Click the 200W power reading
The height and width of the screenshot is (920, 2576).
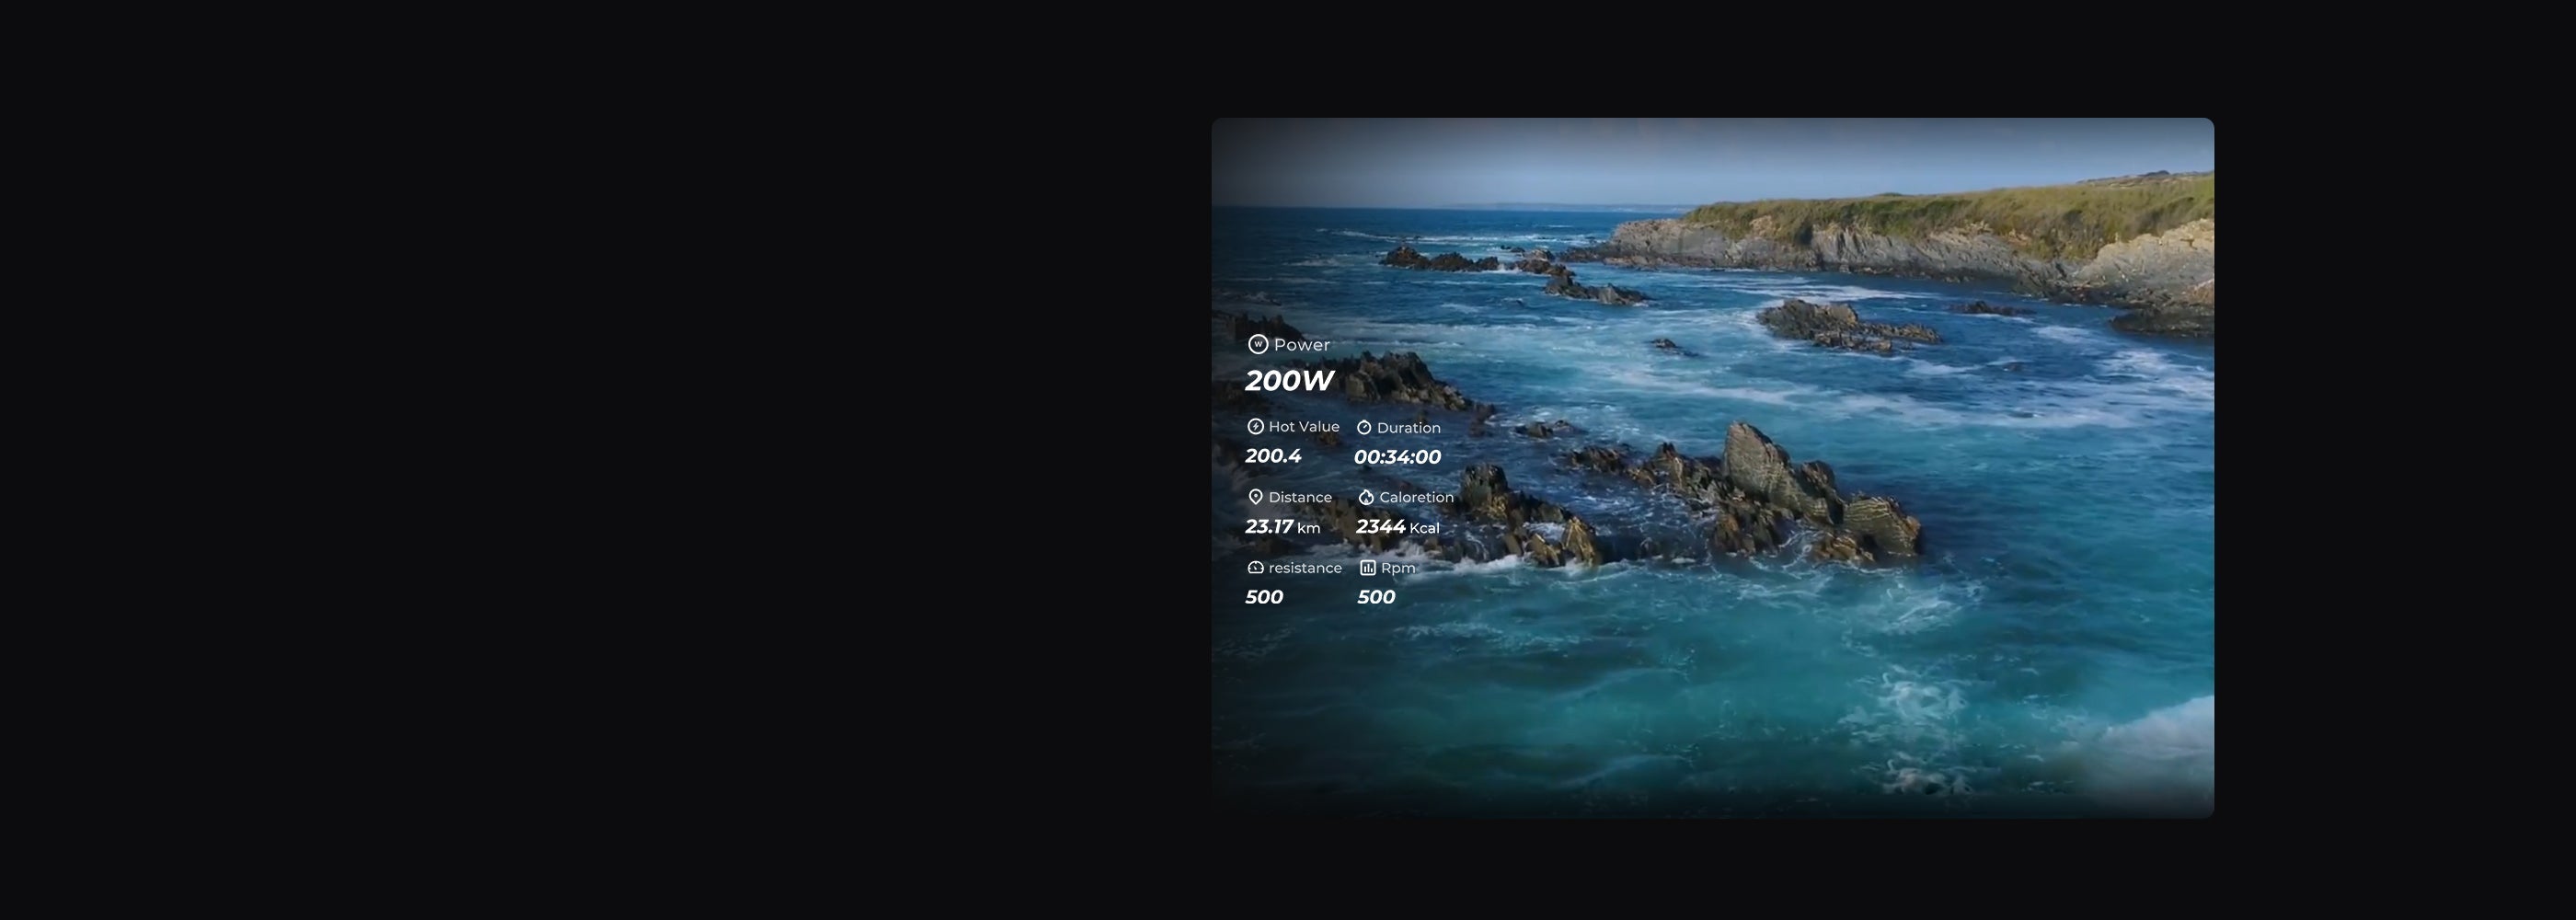1289,381
